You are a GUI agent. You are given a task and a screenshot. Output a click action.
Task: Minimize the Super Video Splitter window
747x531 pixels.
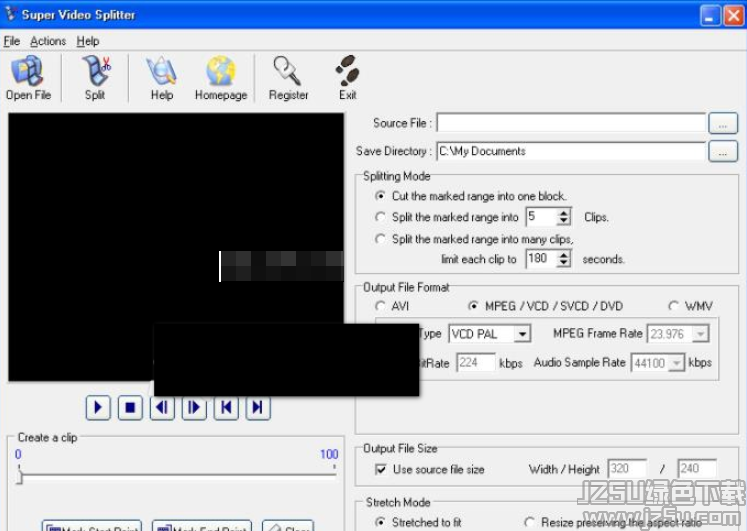(710, 16)
